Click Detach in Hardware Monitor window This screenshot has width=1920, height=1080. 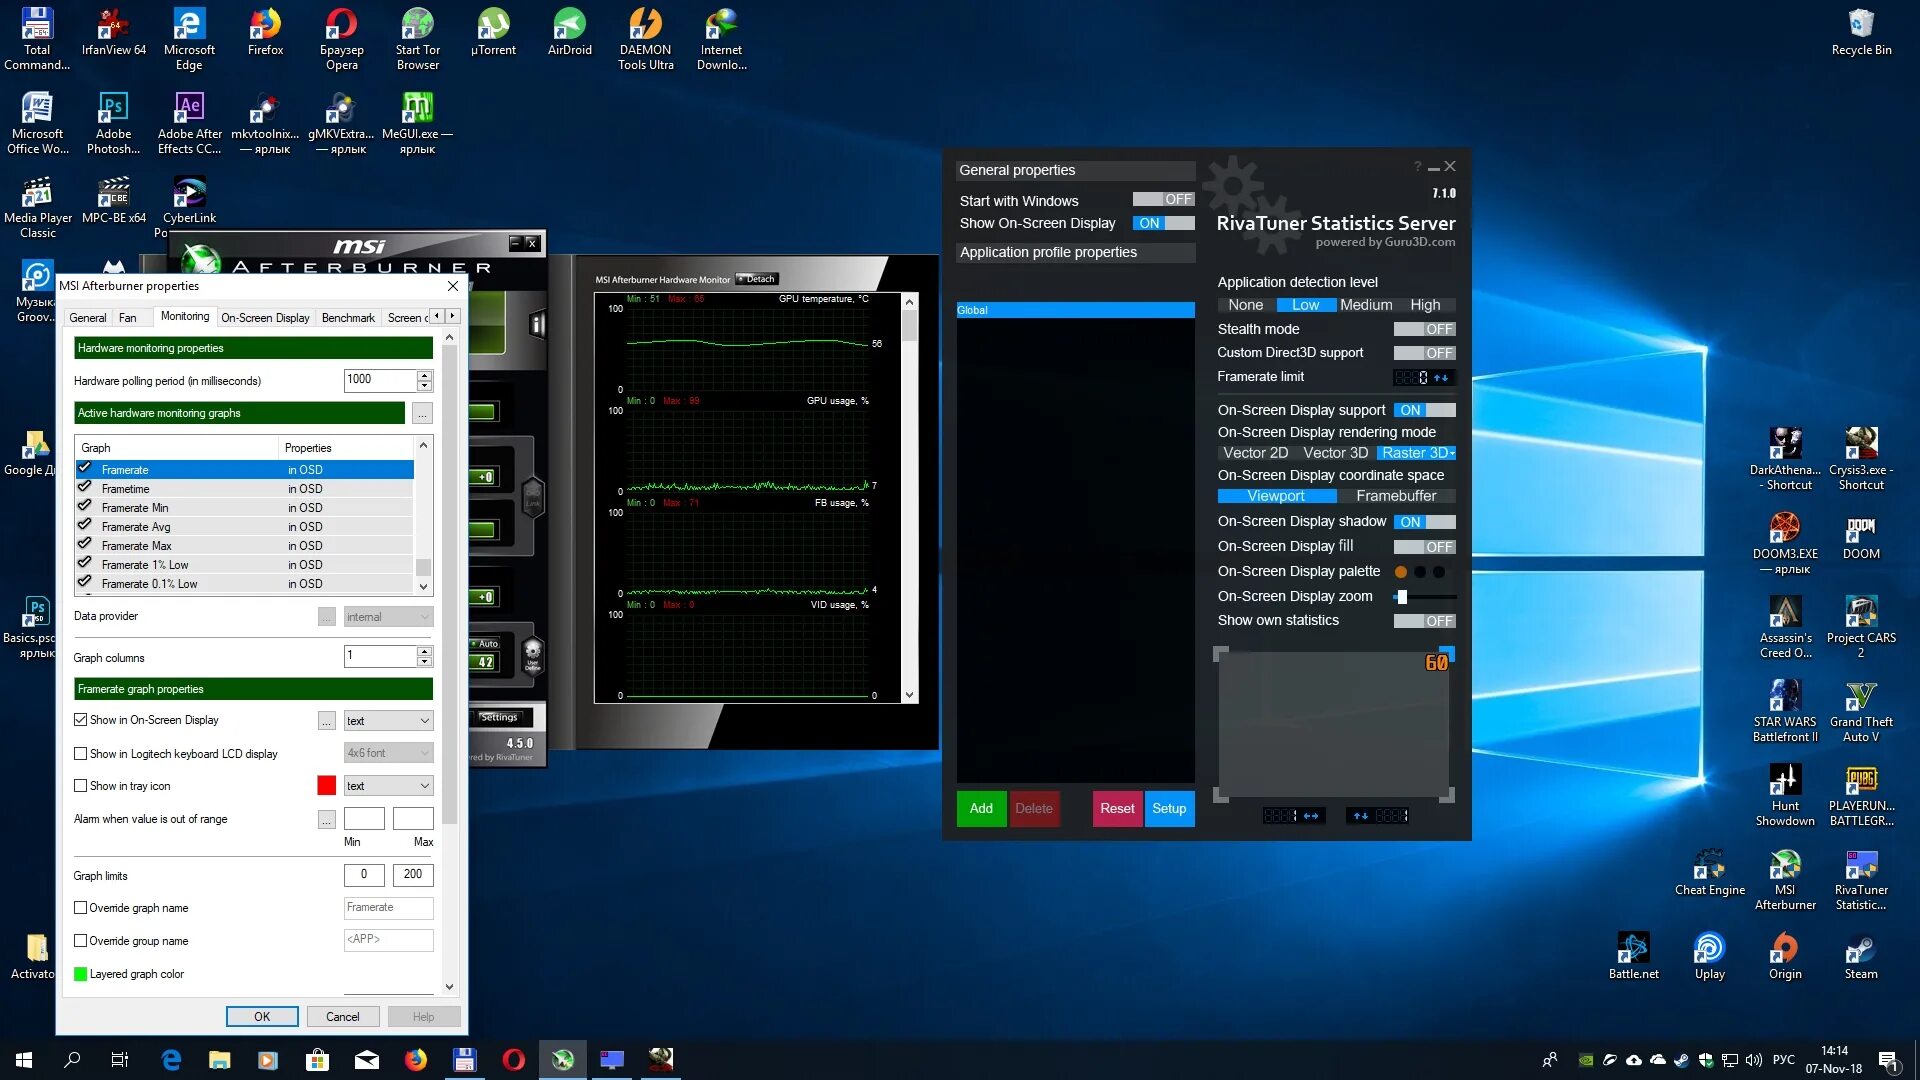[x=757, y=279]
